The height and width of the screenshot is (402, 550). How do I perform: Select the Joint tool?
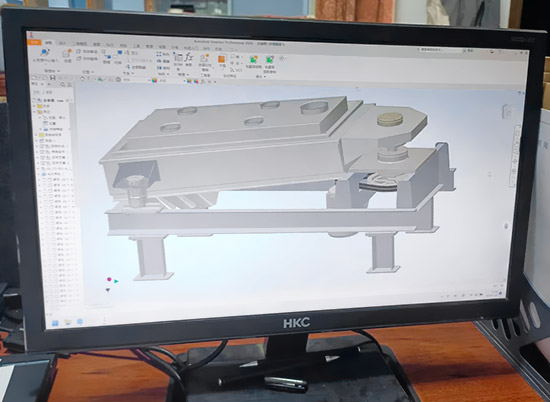pyautogui.click(x=107, y=56)
